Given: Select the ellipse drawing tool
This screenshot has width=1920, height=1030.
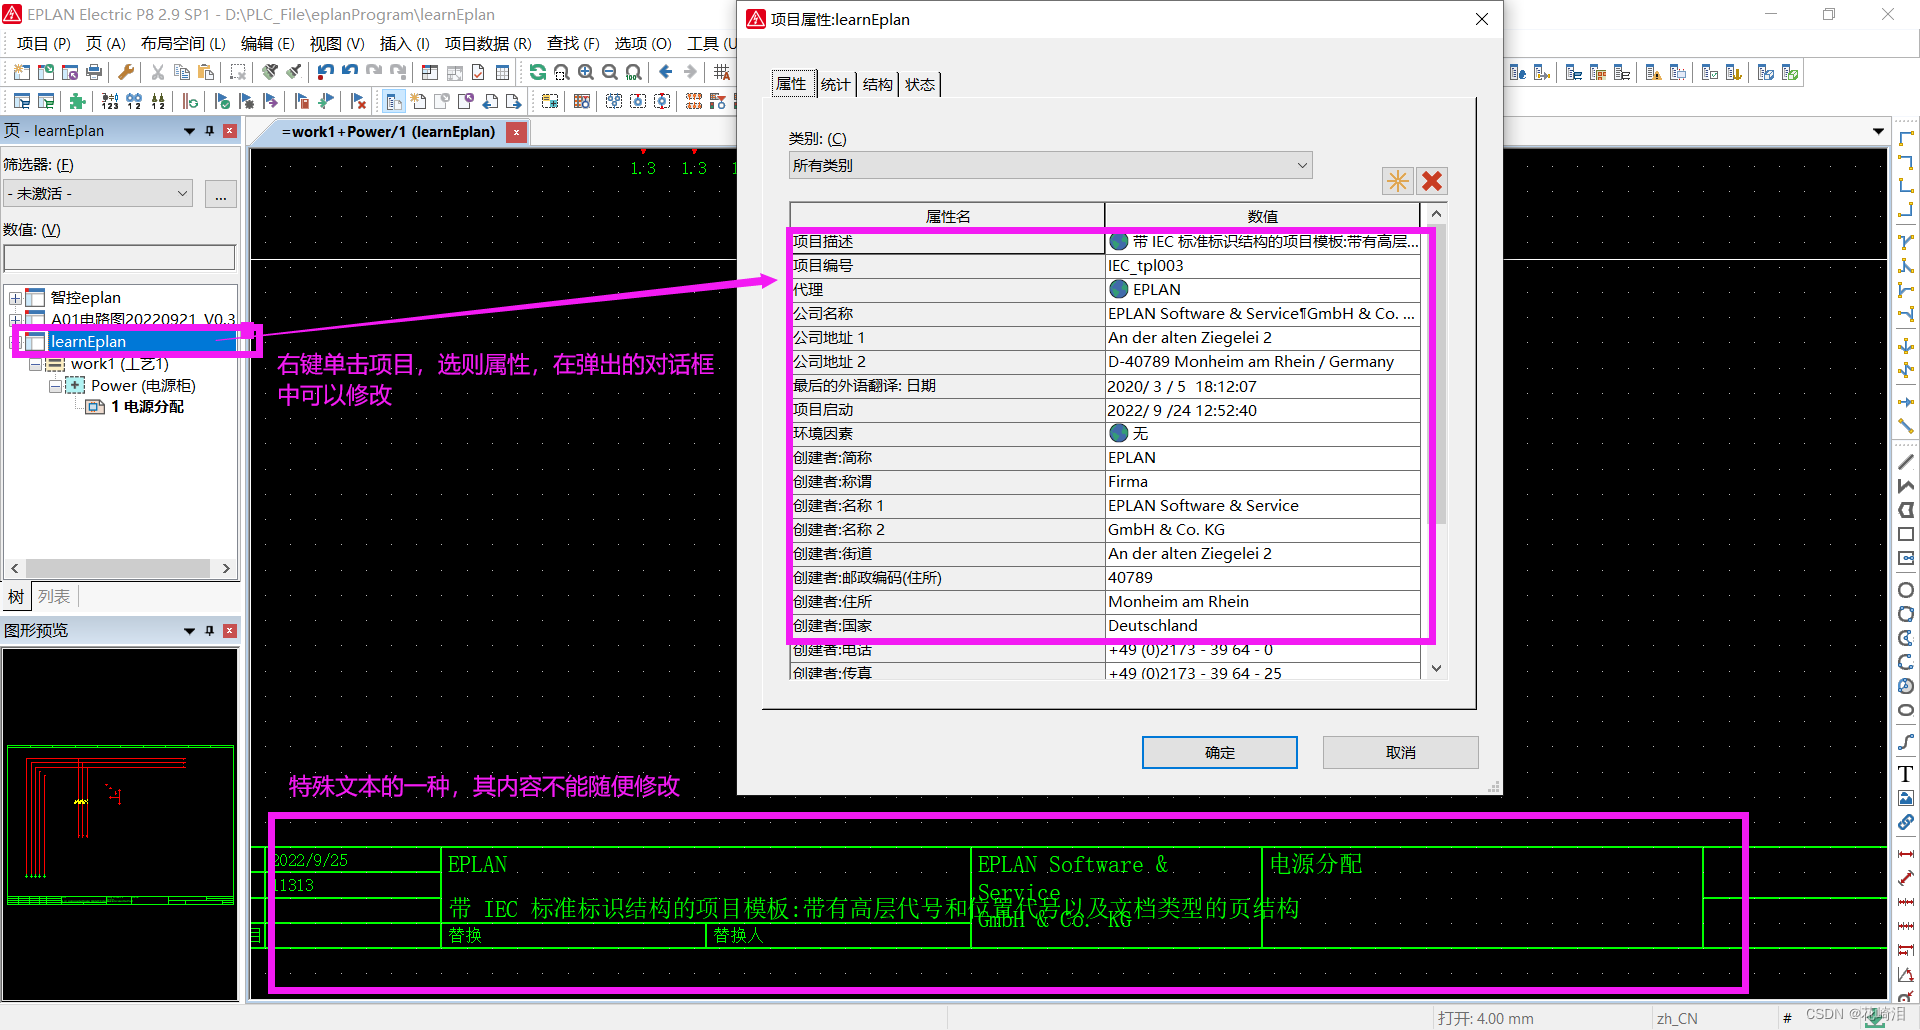Looking at the screenshot, I should tap(1906, 710).
